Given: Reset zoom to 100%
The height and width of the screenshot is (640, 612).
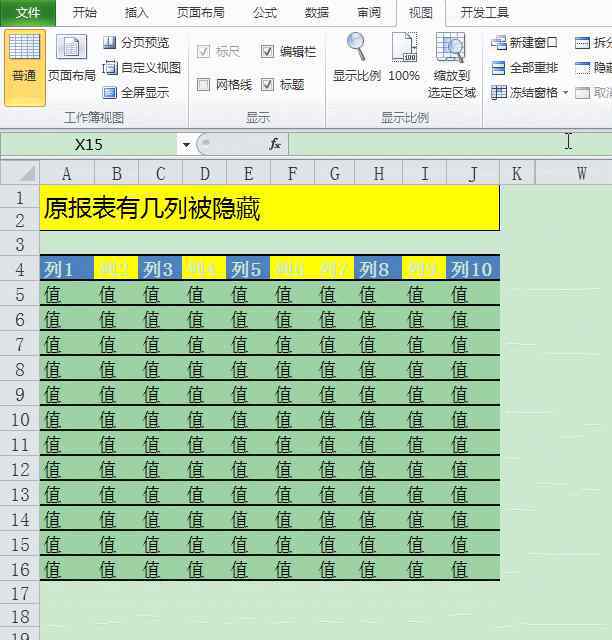Looking at the screenshot, I should pos(404,57).
